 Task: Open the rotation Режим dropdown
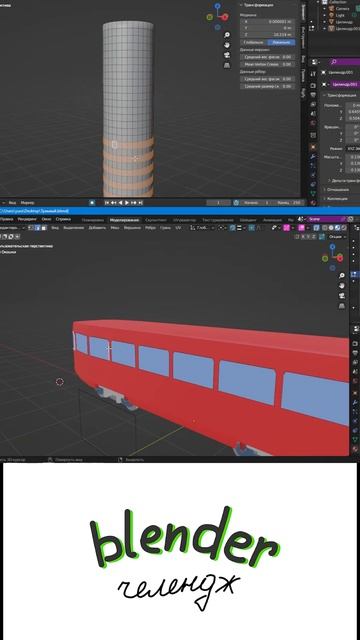coord(353,149)
